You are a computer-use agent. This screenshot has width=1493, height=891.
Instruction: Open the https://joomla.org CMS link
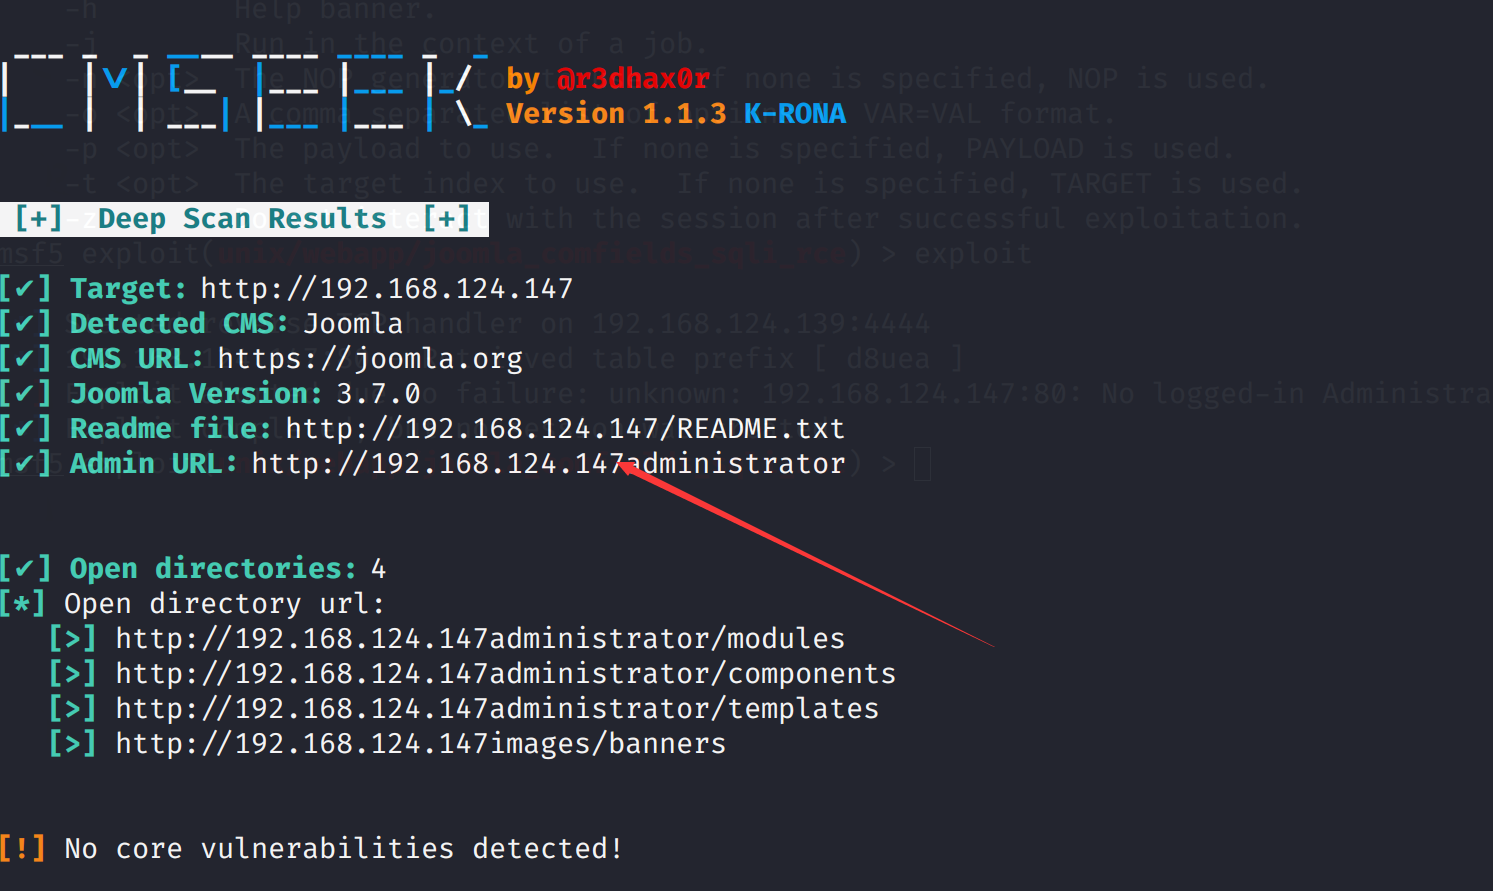(370, 359)
